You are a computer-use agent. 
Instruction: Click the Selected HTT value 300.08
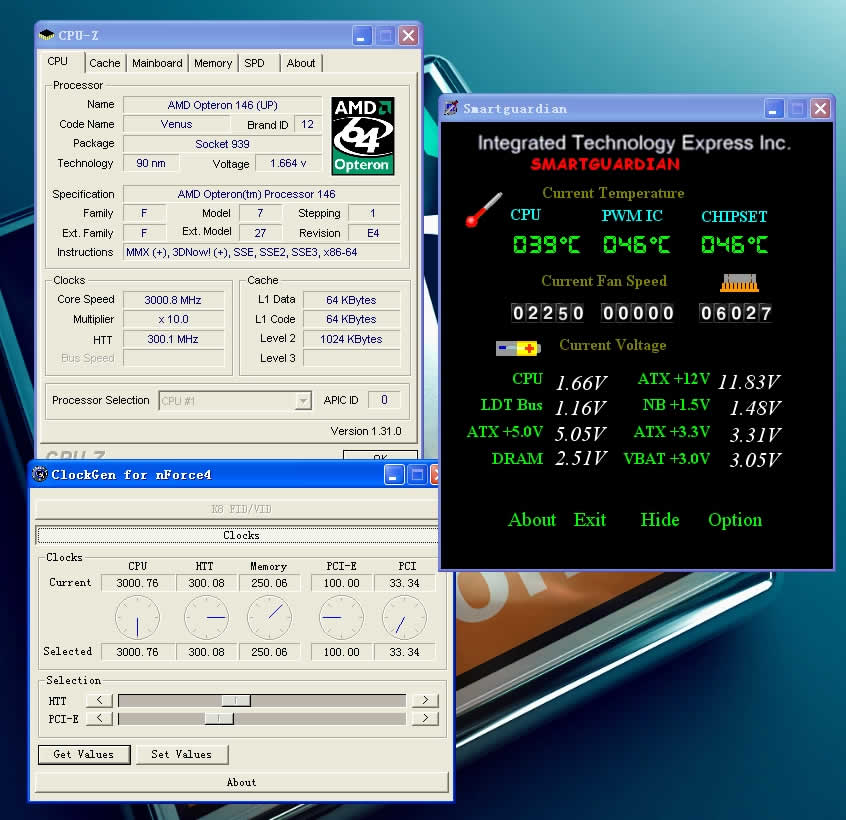point(206,652)
